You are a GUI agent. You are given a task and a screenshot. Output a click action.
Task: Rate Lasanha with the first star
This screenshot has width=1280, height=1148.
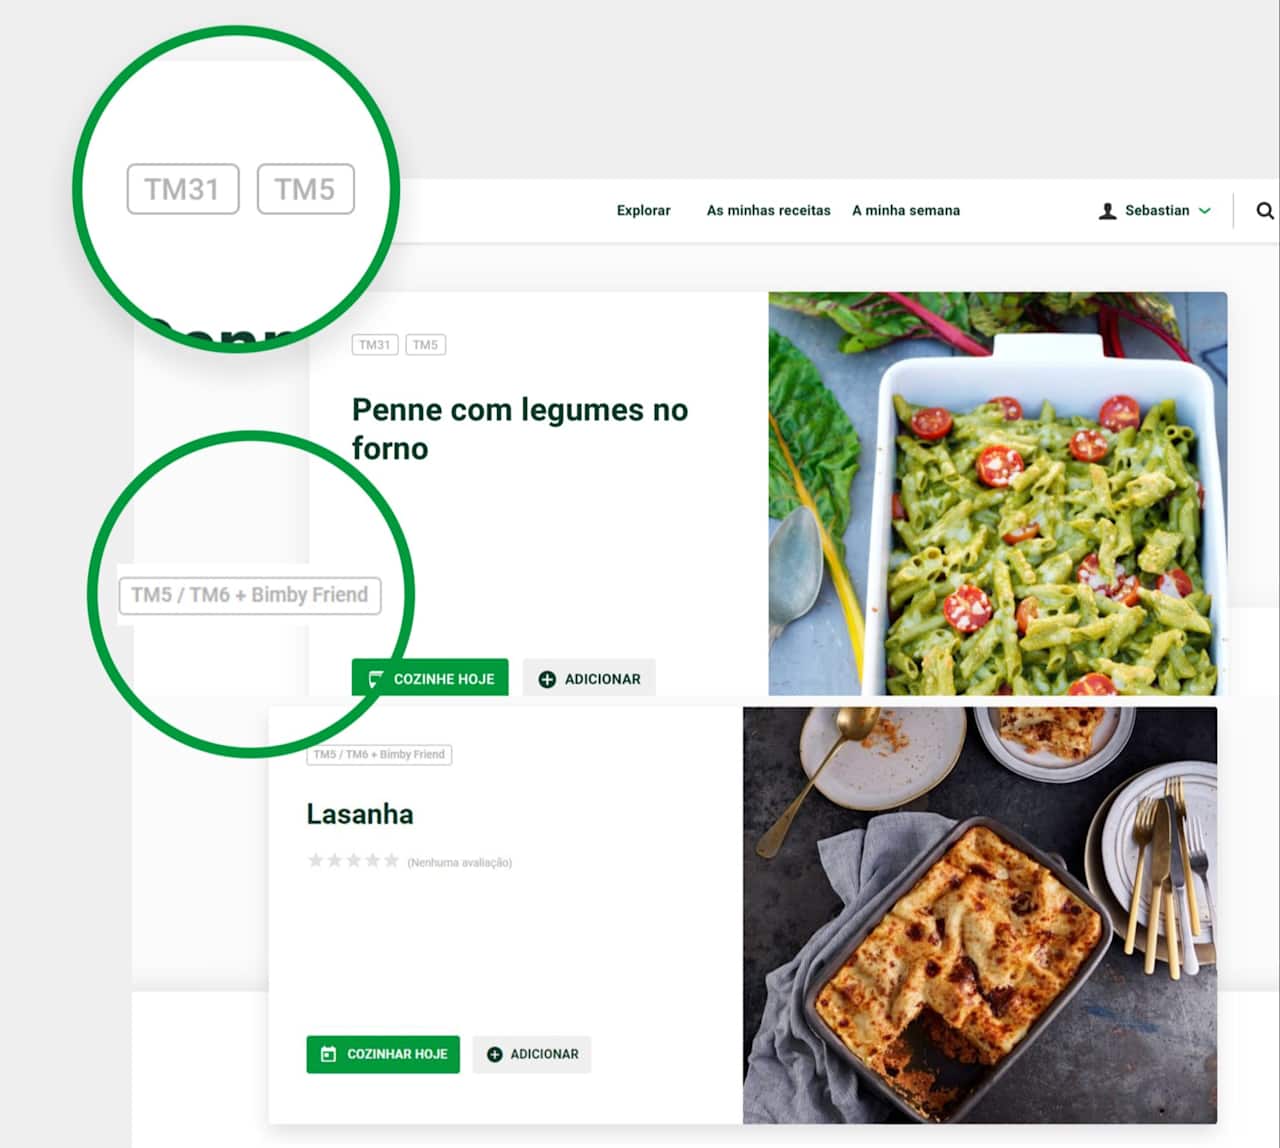tap(315, 860)
